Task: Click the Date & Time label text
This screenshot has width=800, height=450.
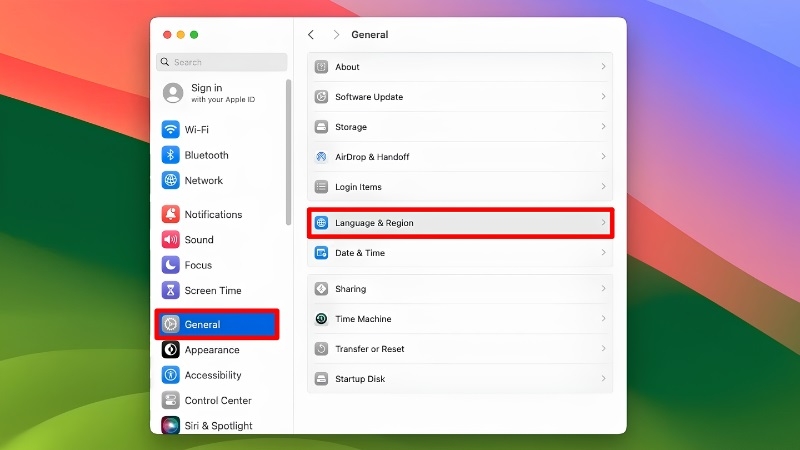Action: click(360, 253)
